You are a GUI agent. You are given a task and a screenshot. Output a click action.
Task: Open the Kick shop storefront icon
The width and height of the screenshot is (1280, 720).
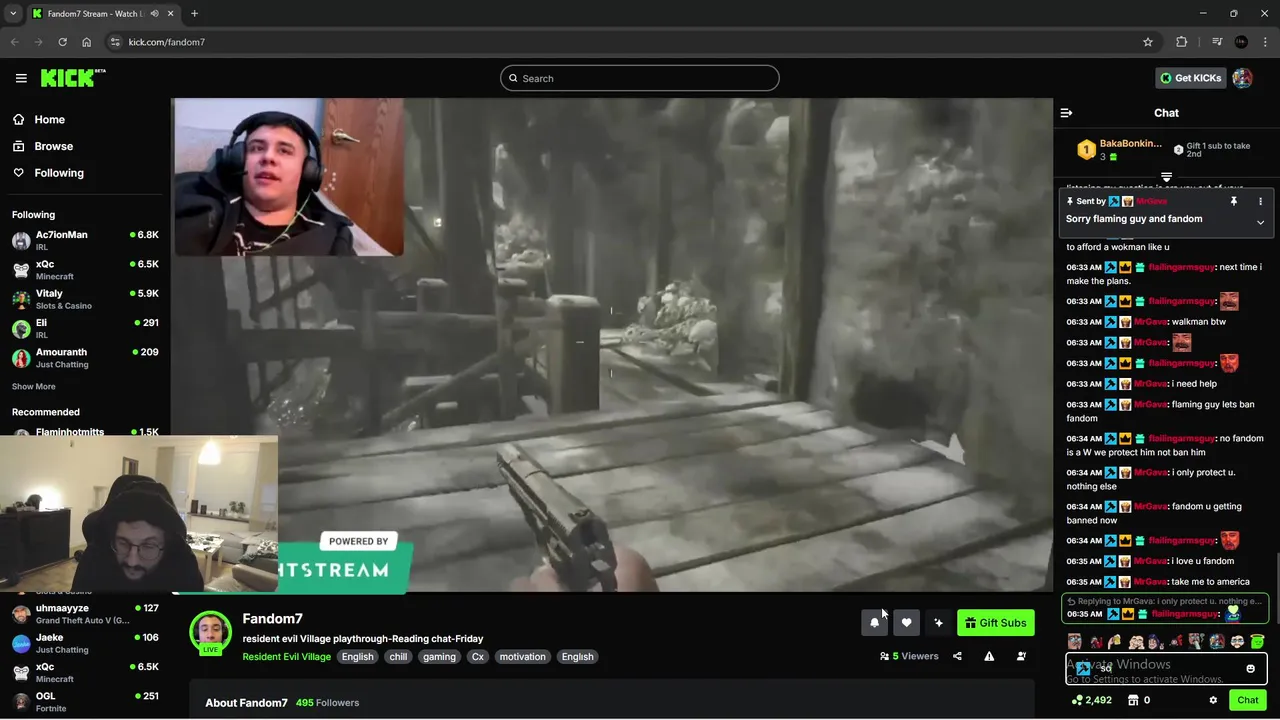[x=1132, y=700]
